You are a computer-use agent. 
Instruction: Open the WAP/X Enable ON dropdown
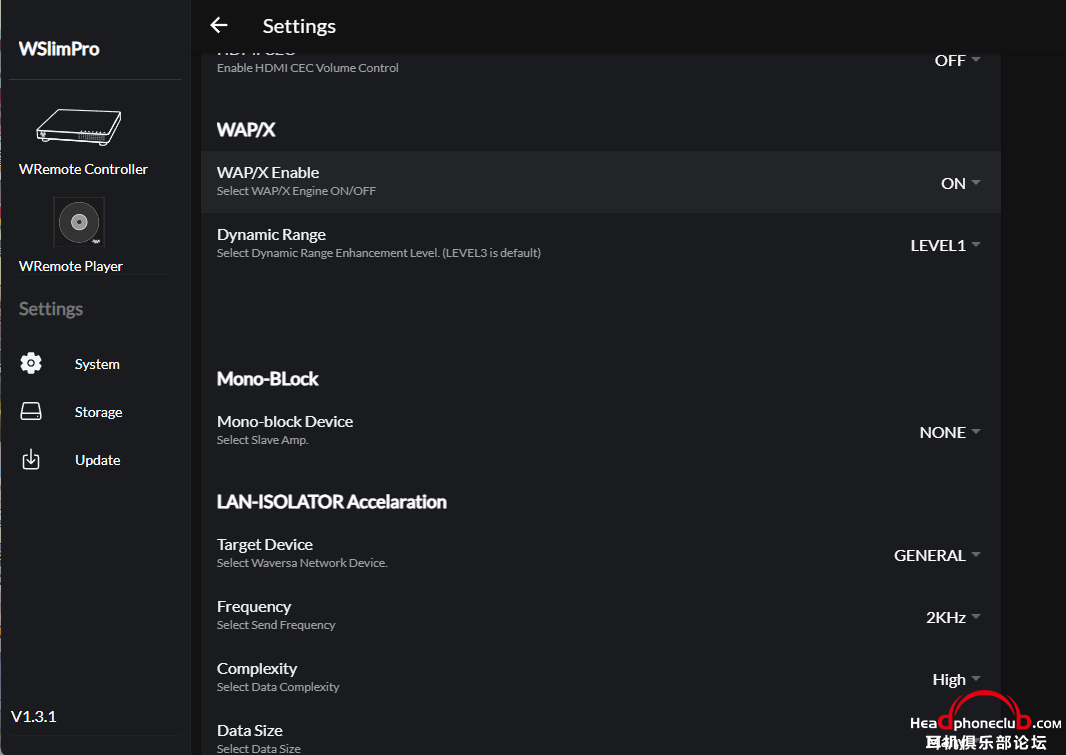(x=961, y=183)
